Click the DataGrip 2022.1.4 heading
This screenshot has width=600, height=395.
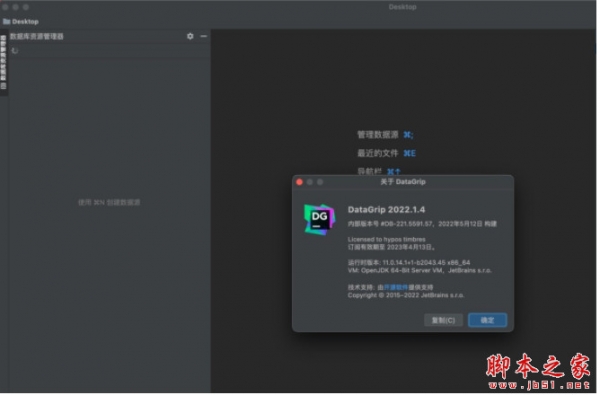(386, 209)
